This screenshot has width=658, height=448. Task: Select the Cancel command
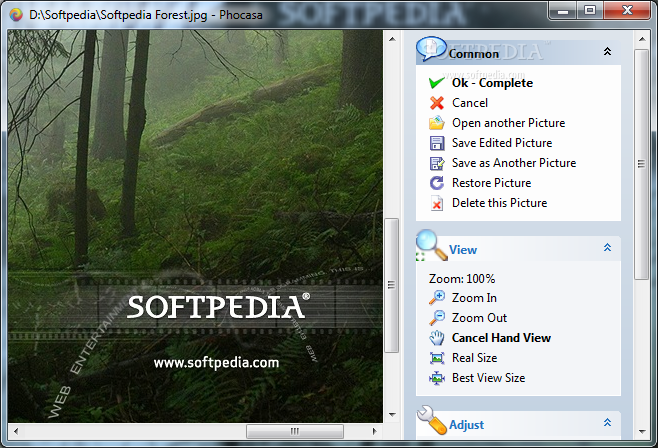click(x=470, y=103)
